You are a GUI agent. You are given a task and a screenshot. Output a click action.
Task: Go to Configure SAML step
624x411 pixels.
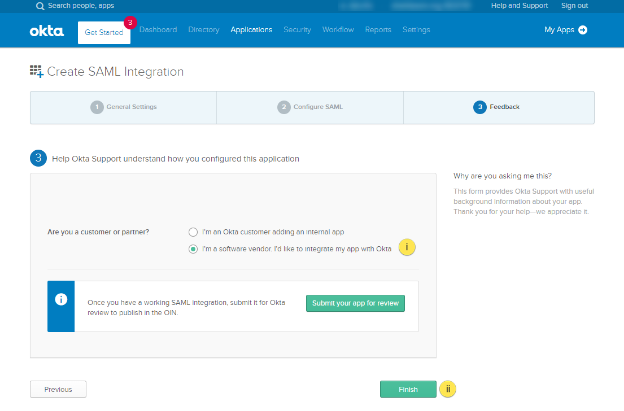pyautogui.click(x=310, y=107)
